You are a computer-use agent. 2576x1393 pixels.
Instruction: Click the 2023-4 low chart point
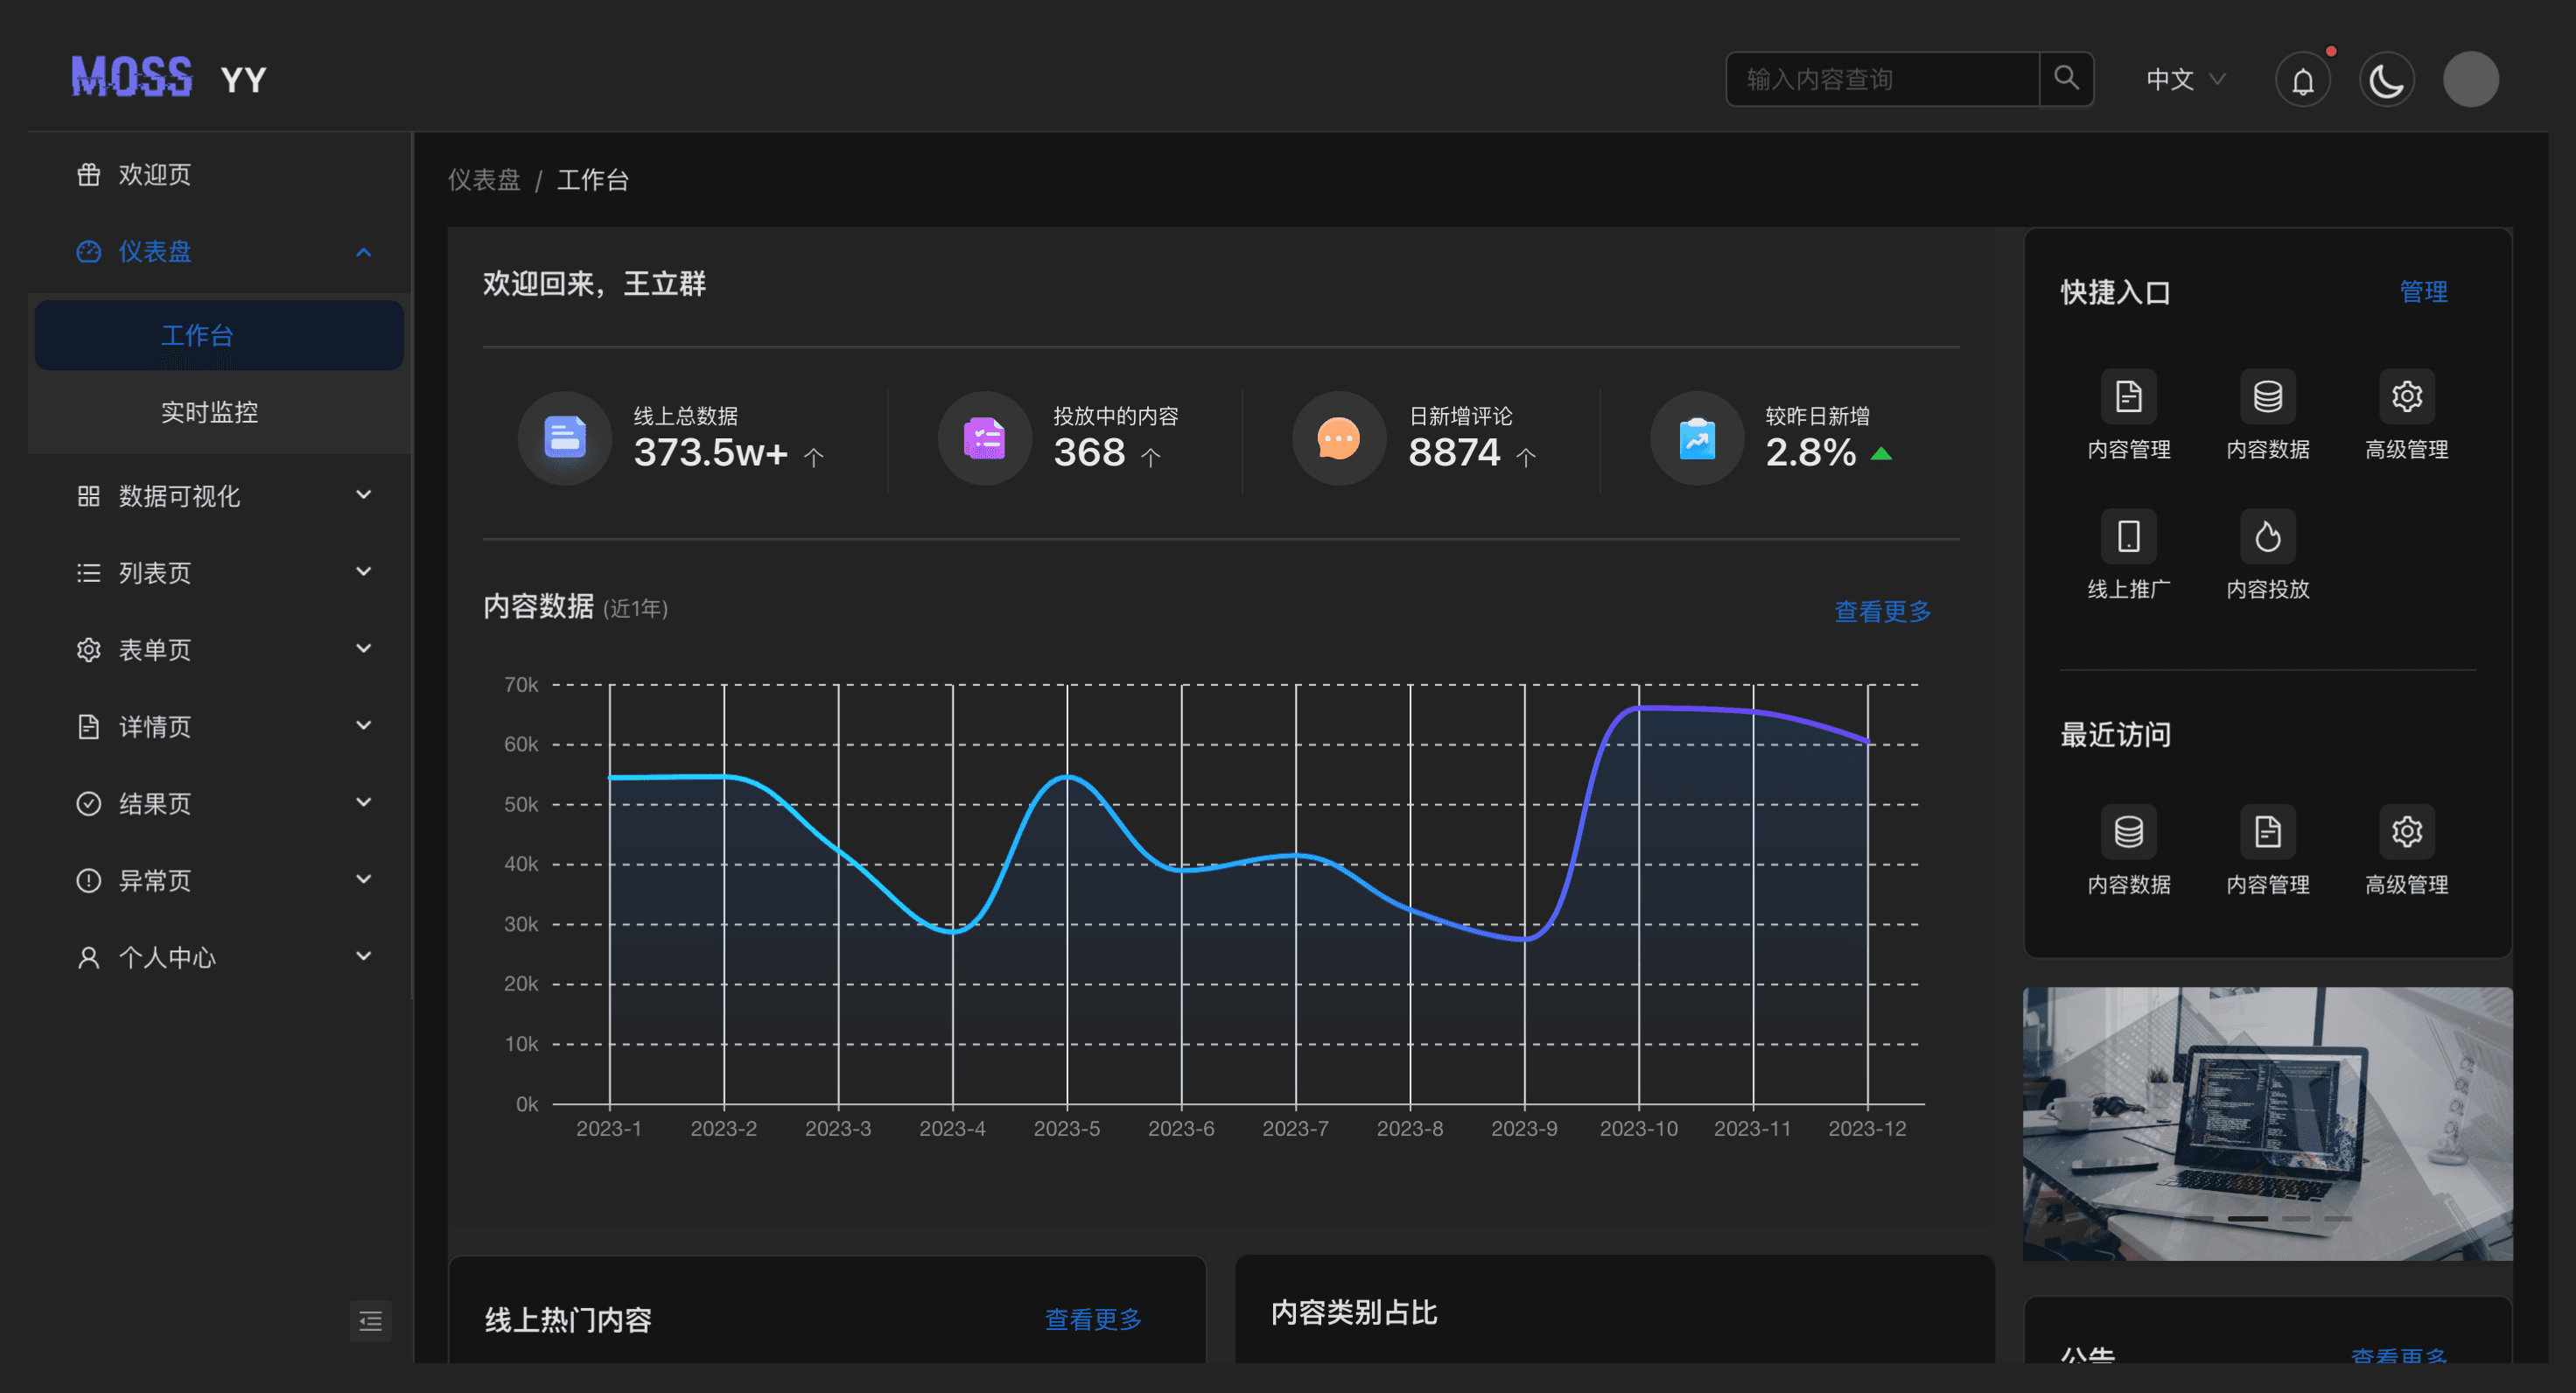pyautogui.click(x=953, y=932)
